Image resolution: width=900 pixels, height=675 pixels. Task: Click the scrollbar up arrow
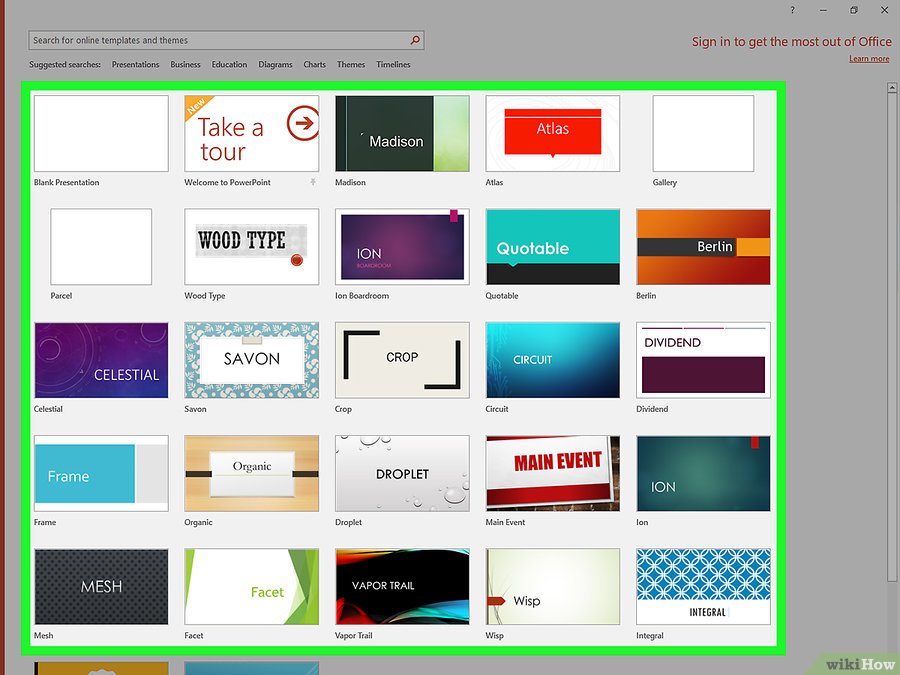point(890,89)
